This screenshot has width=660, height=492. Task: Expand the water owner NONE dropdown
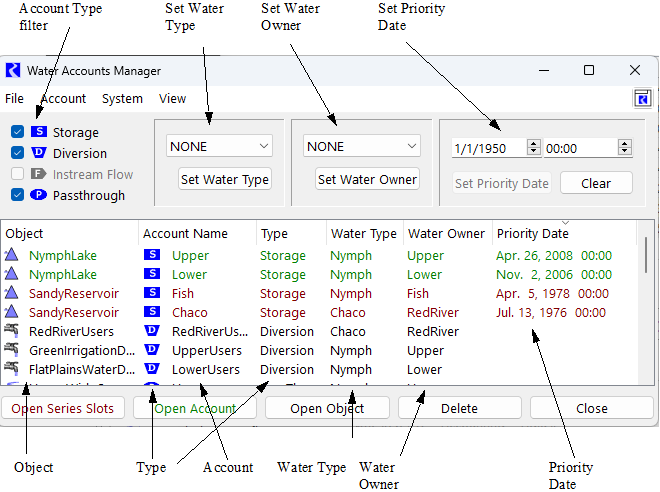point(361,146)
